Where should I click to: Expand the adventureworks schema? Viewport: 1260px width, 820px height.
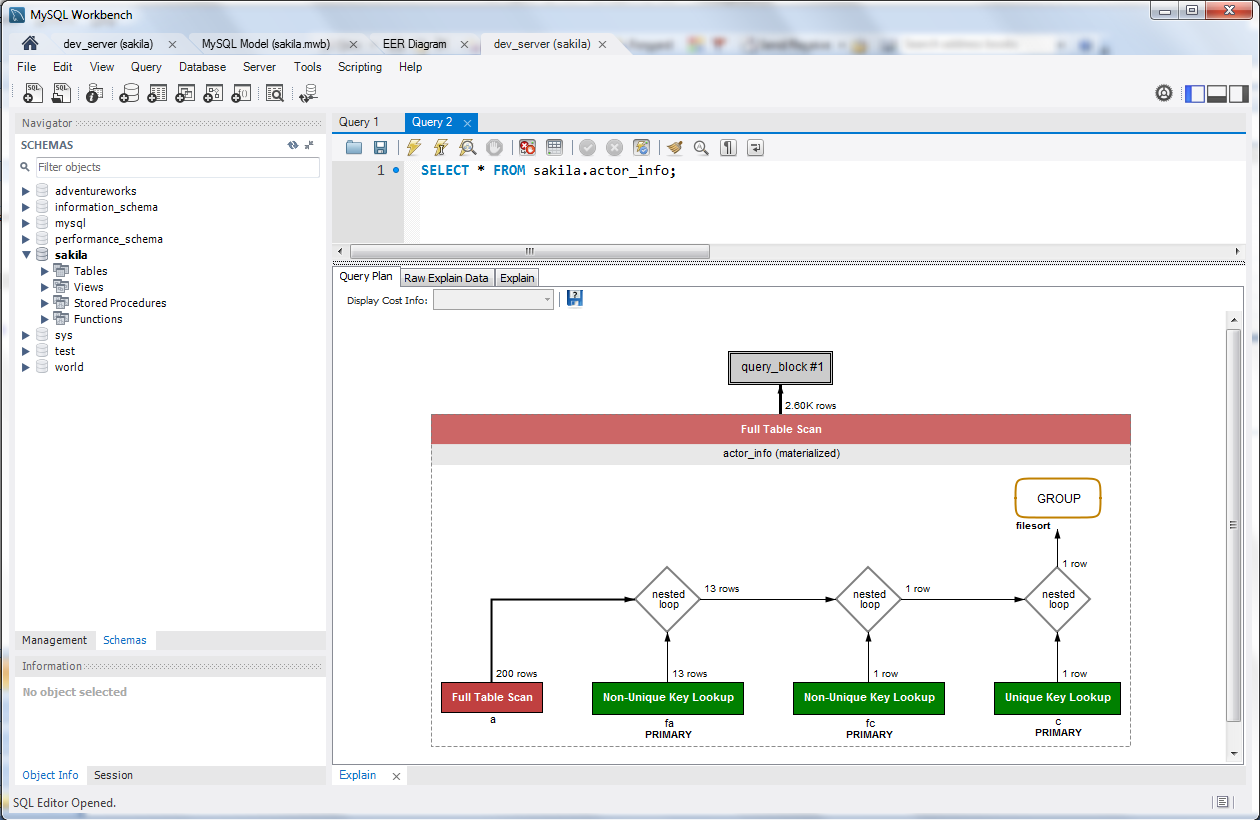tap(26, 191)
